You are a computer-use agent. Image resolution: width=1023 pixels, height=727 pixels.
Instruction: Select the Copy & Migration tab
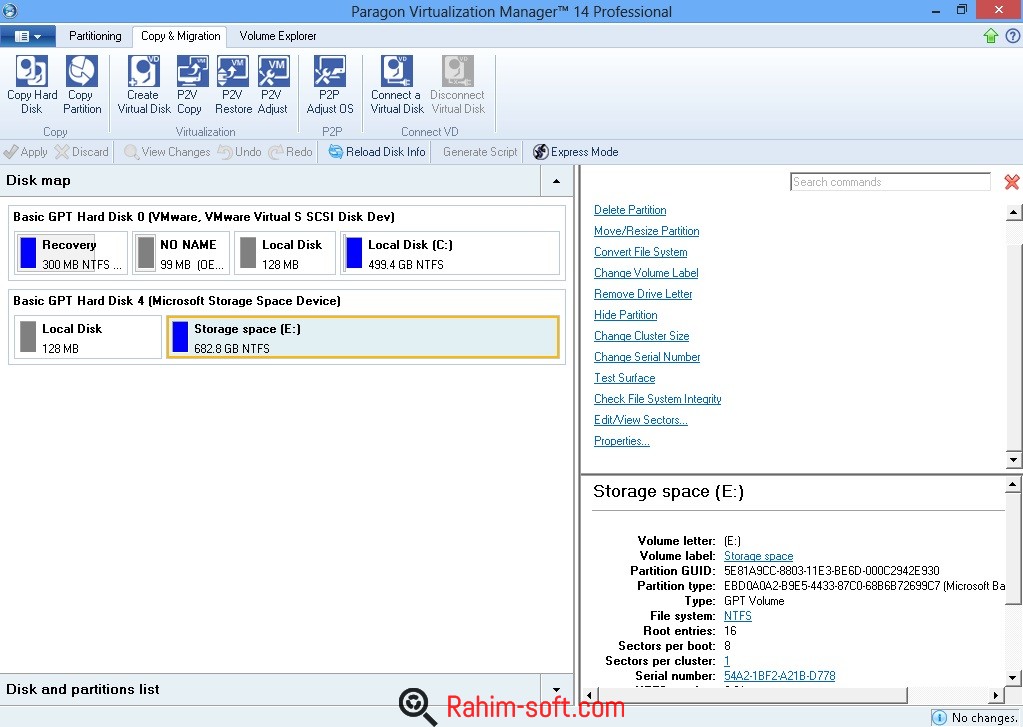[180, 37]
